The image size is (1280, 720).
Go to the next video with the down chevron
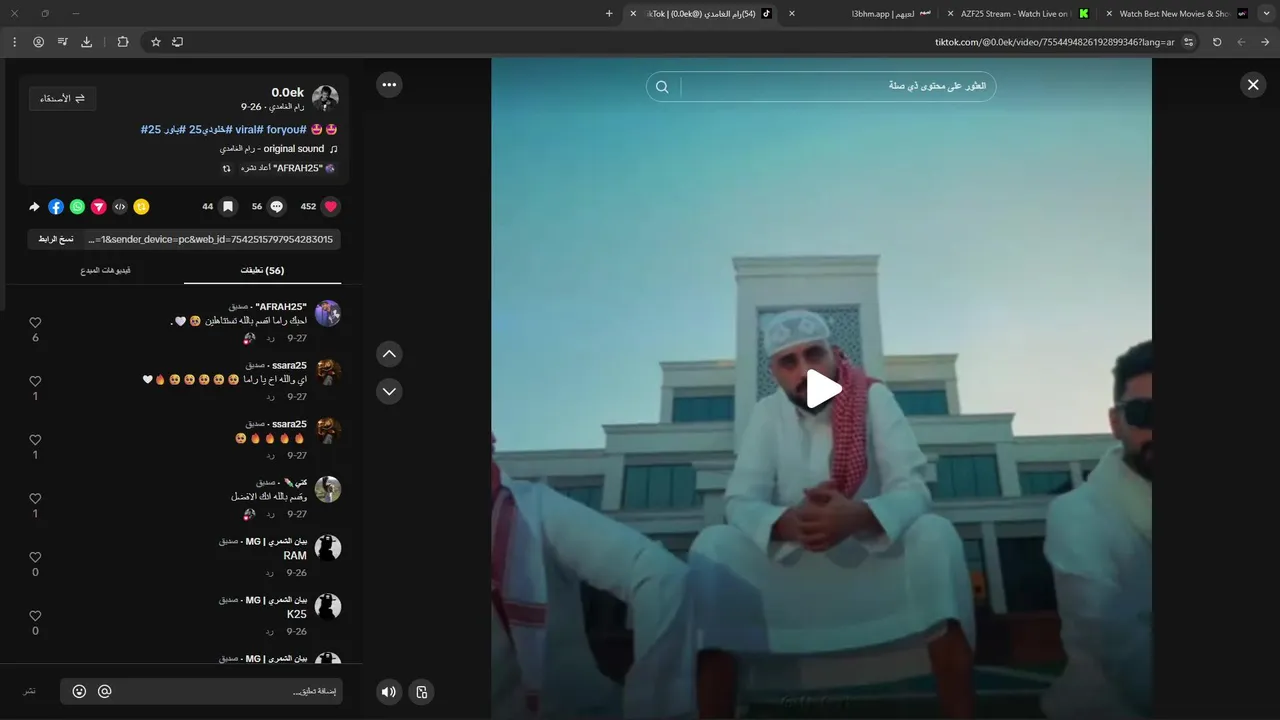point(389,391)
